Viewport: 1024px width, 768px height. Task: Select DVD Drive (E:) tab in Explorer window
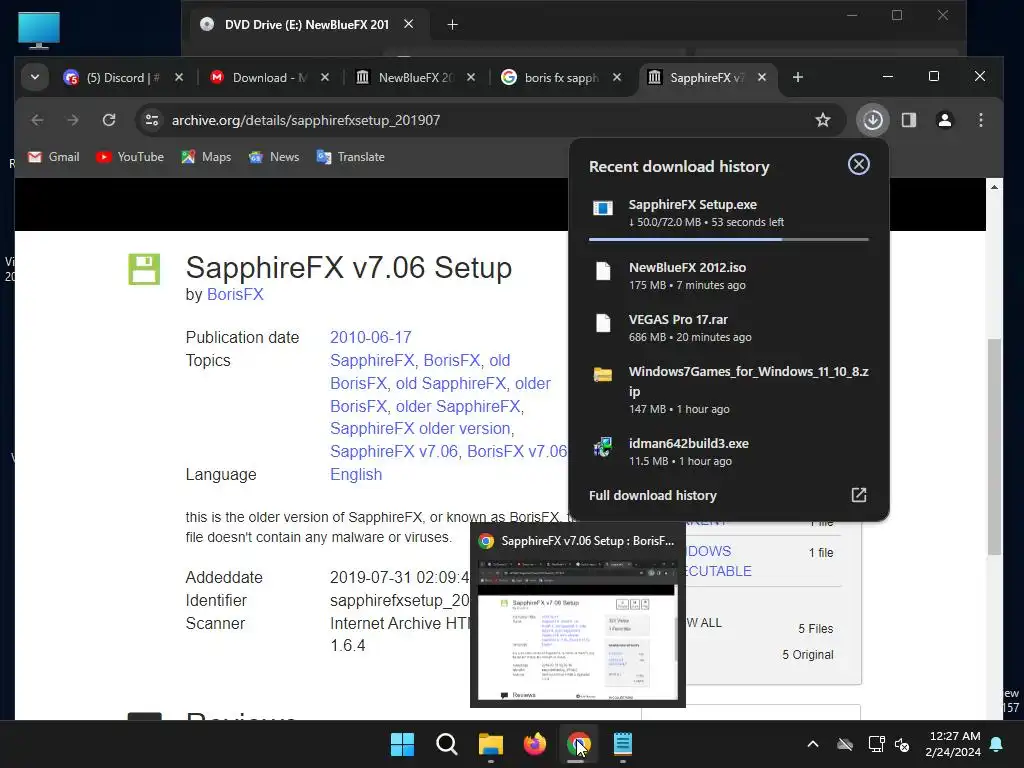pyautogui.click(x=306, y=25)
